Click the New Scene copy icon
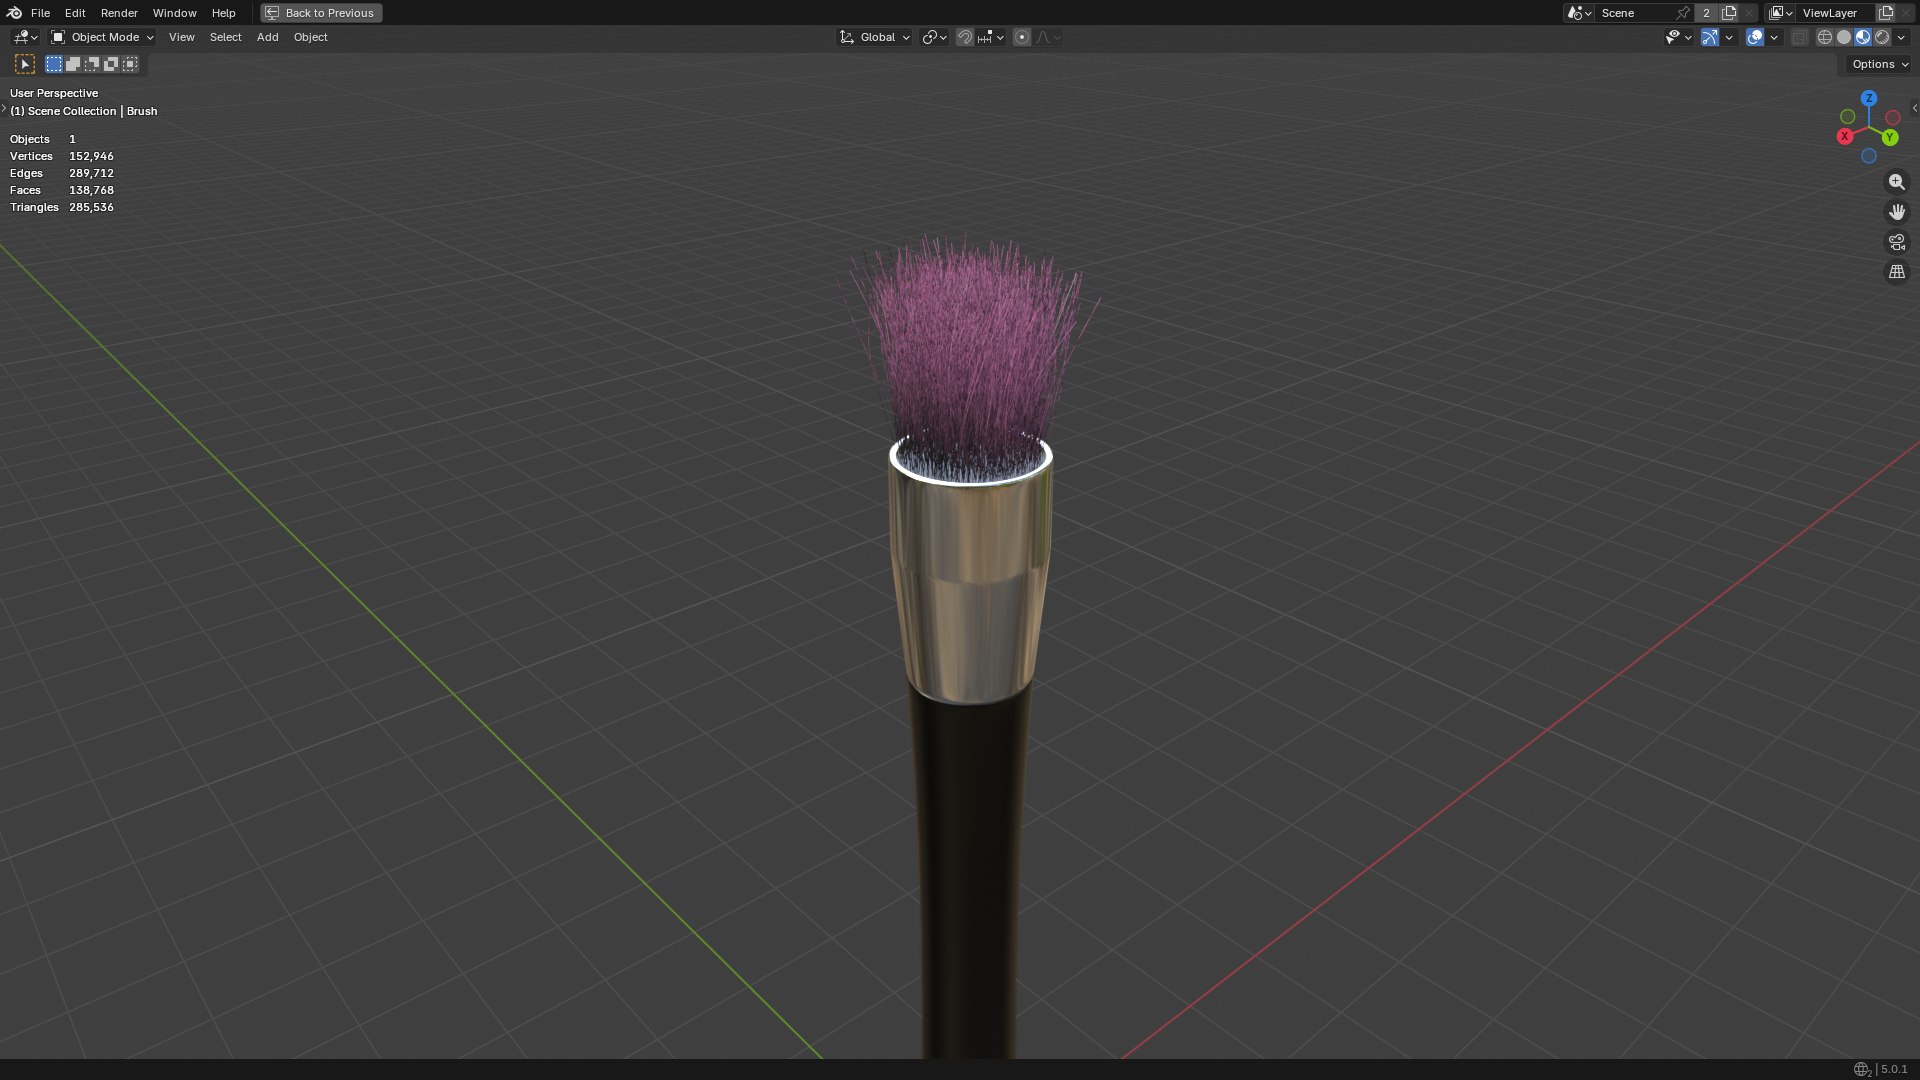Viewport: 1920px width, 1080px height. click(x=1729, y=13)
